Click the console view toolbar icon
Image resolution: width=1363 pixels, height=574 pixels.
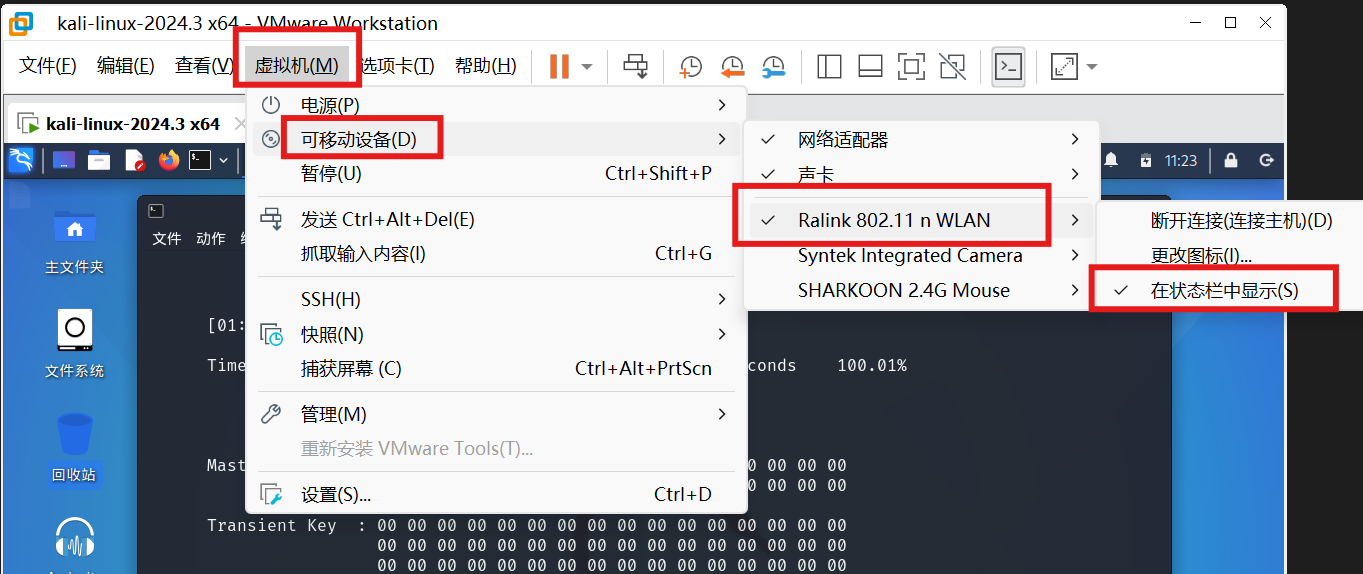pos(1008,67)
